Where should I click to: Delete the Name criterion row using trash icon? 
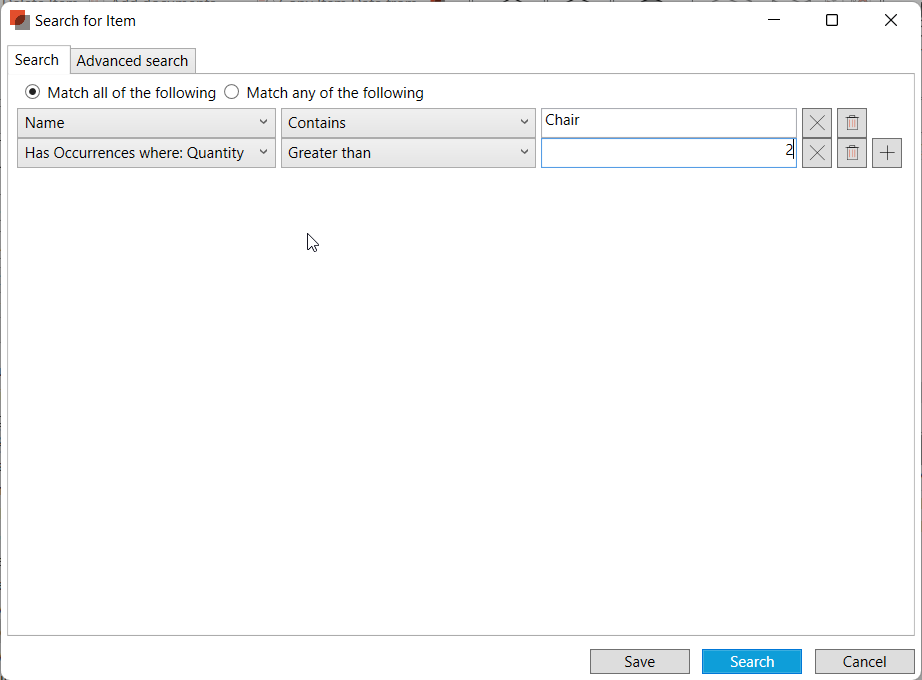852,123
